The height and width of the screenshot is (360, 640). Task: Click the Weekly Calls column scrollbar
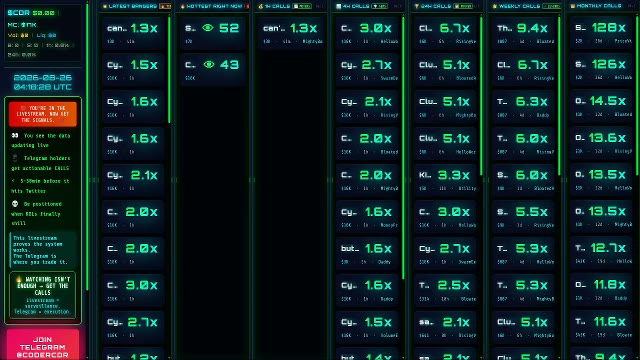pyautogui.click(x=559, y=96)
